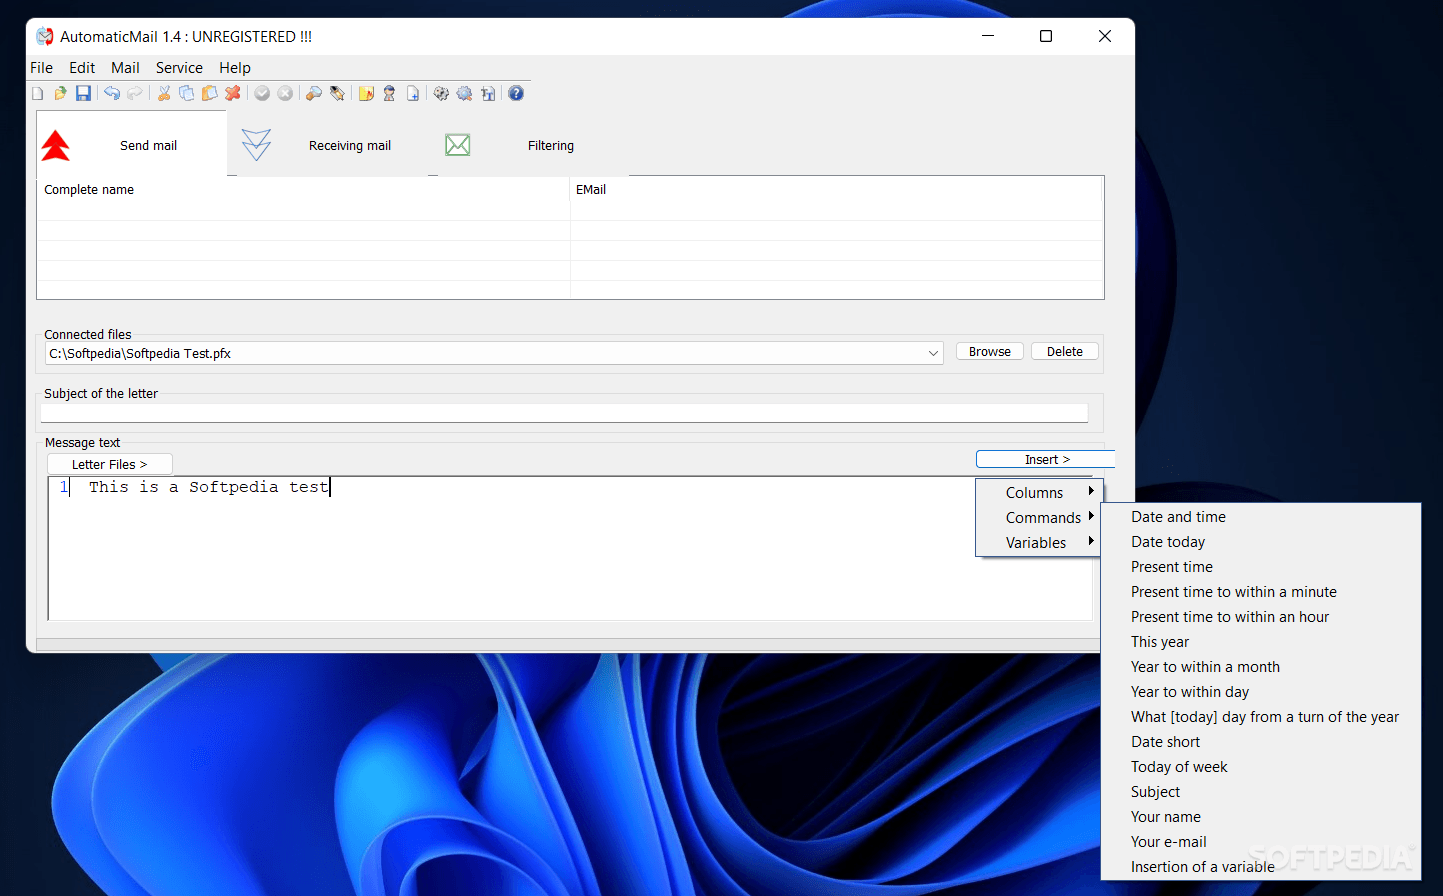Click the Browse button
Screen dimensions: 1443x896
point(990,352)
